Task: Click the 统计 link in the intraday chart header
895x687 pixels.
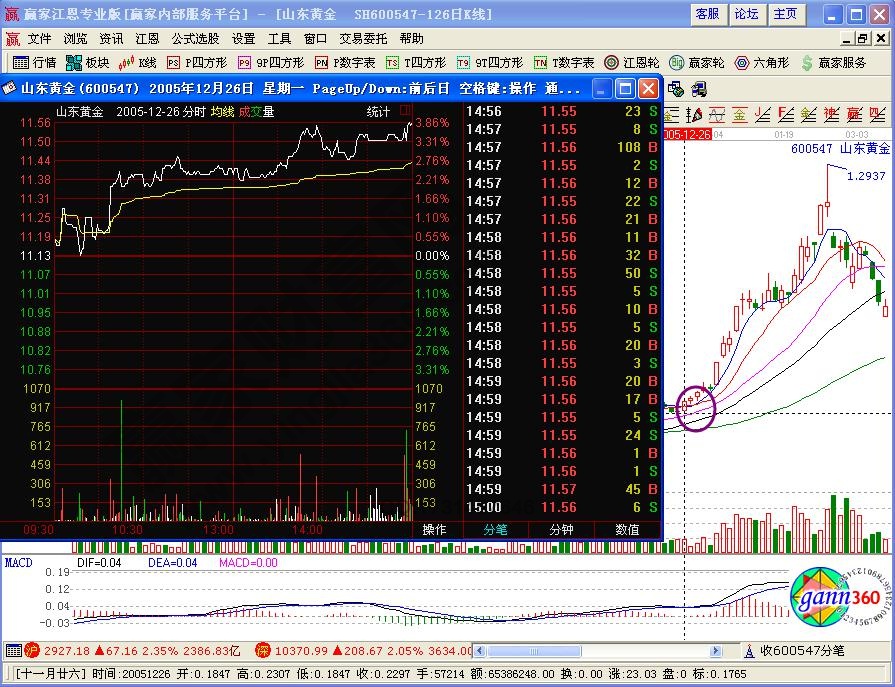Action: (x=378, y=112)
